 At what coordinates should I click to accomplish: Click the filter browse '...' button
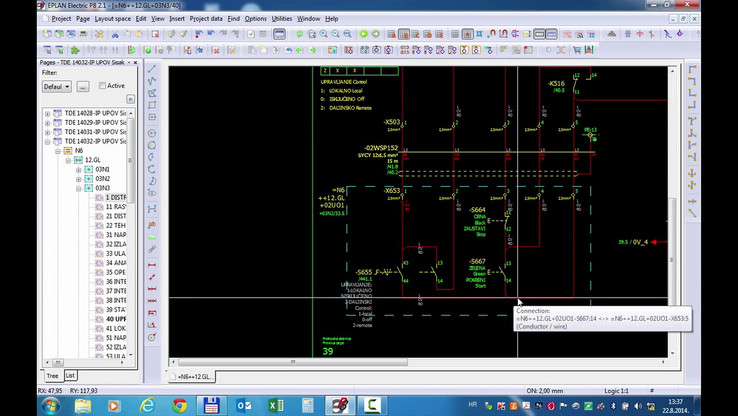(85, 86)
